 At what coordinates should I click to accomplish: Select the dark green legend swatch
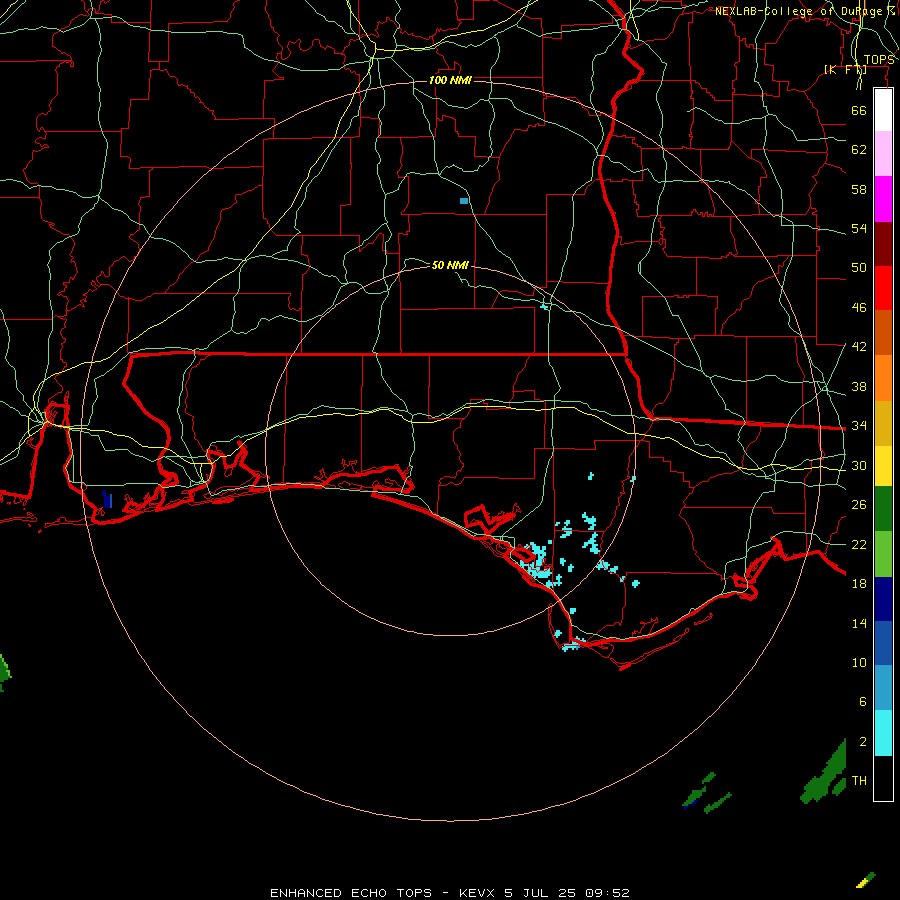coord(883,509)
